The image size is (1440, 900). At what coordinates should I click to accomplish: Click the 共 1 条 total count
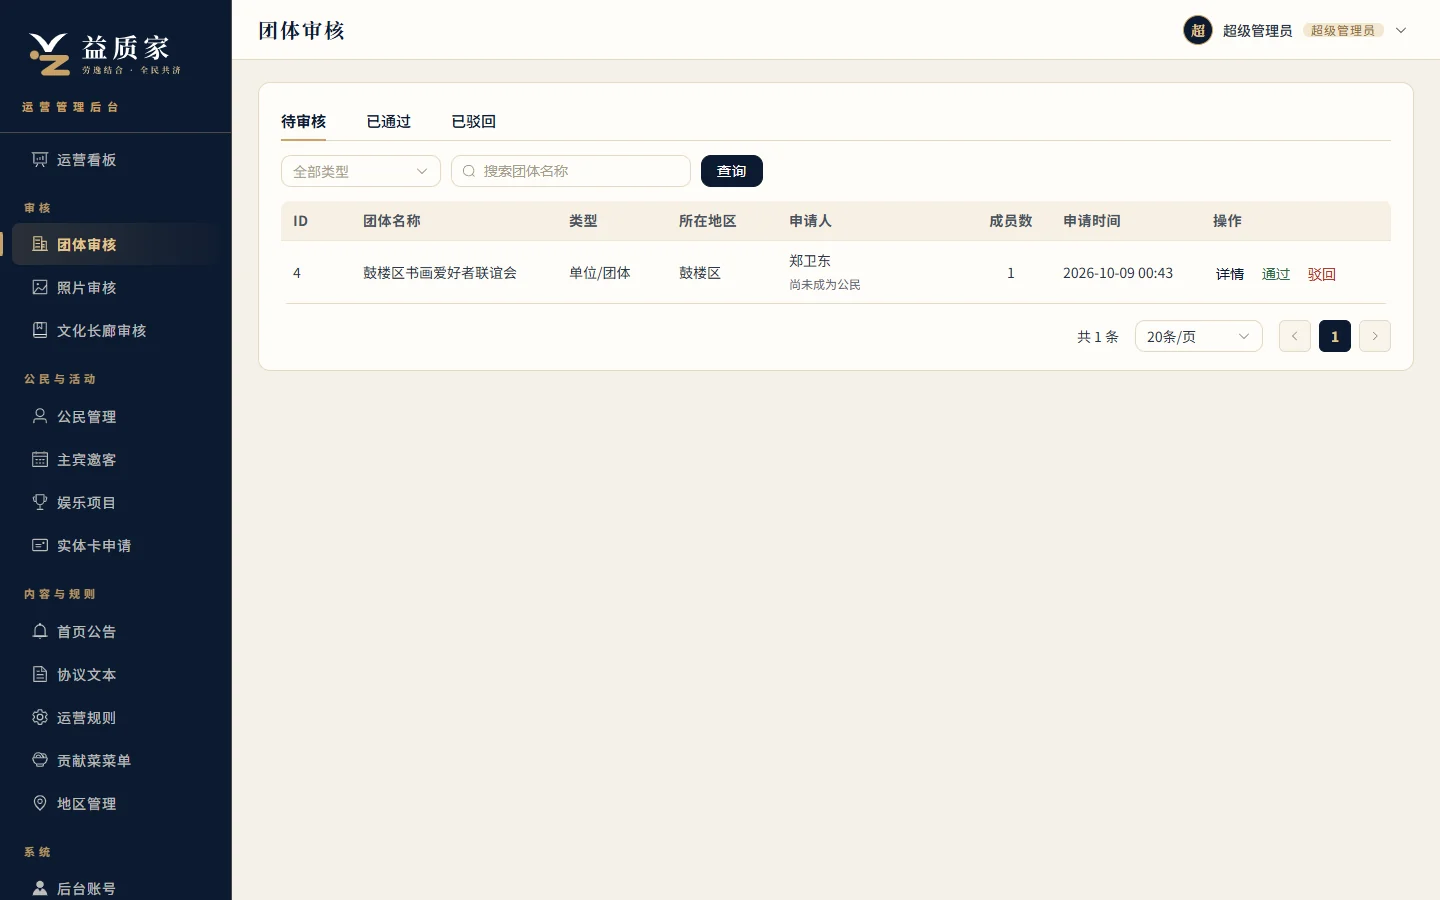[1098, 337]
